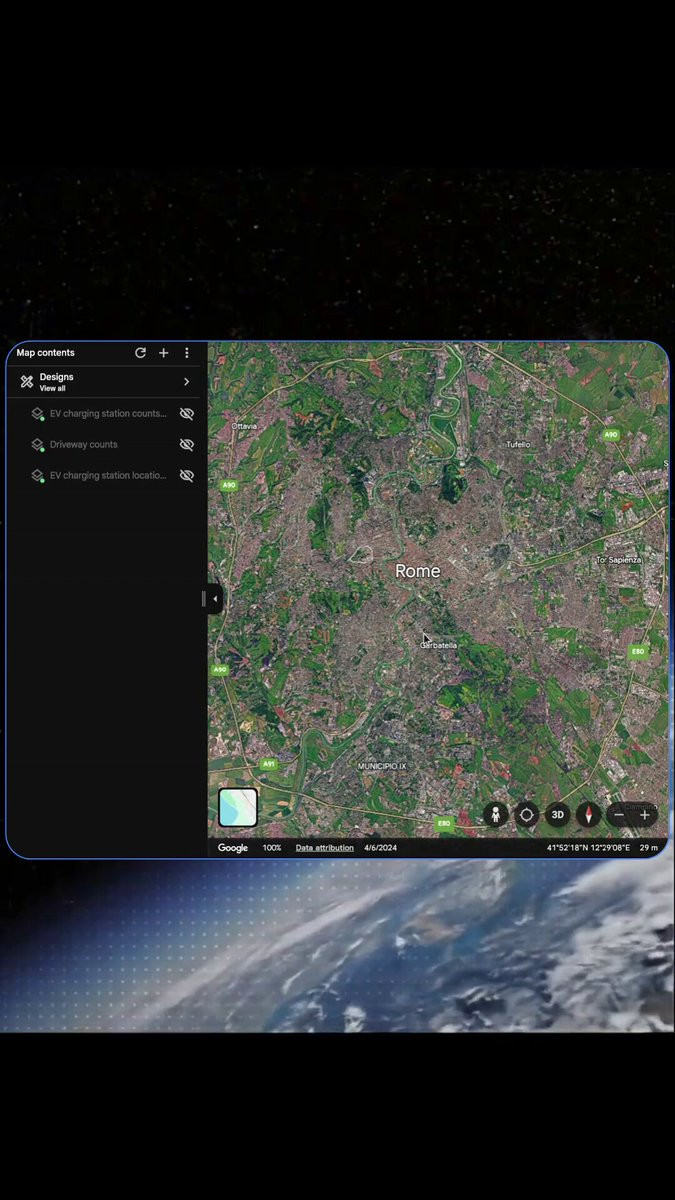The image size is (675, 1200).
Task: Show EV charging station locations layer
Action: [x=186, y=476]
